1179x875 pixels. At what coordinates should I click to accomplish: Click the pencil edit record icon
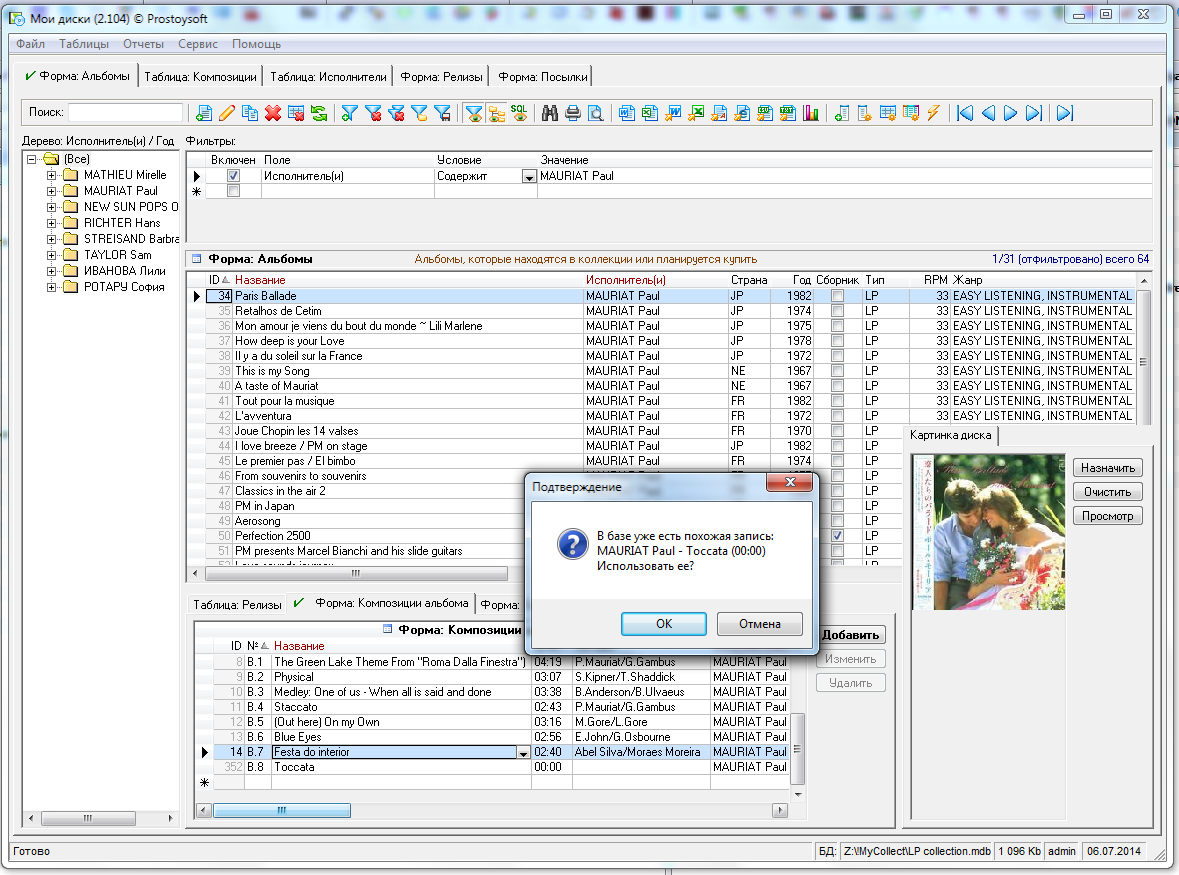[227, 113]
